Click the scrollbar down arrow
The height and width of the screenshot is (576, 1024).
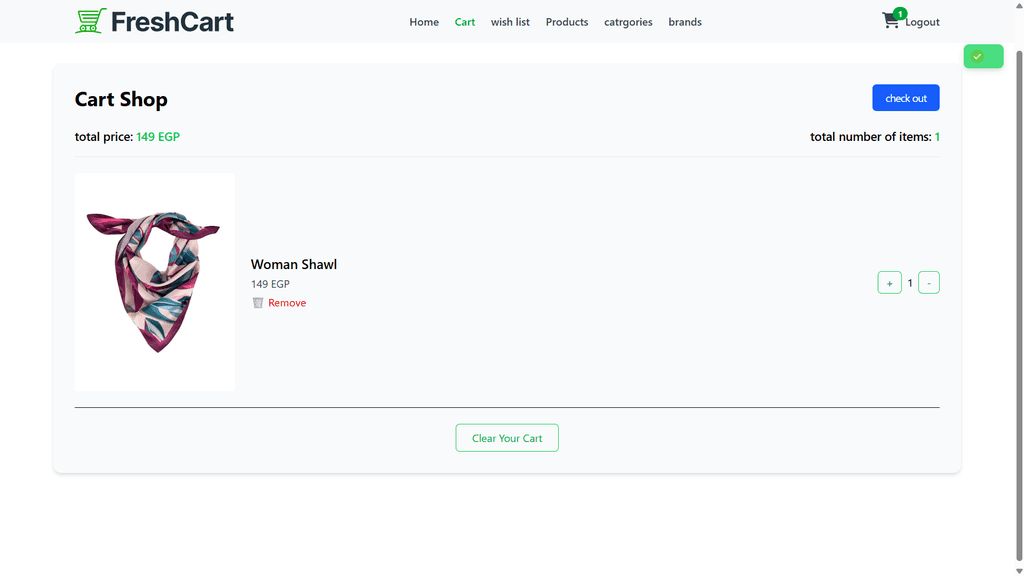[1019, 571]
